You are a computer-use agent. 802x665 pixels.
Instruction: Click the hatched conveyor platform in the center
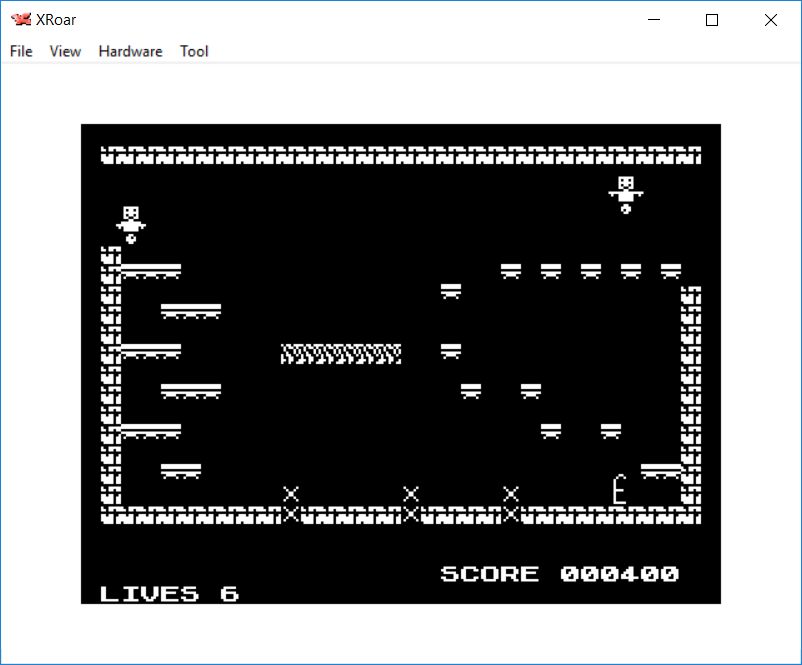pyautogui.click(x=341, y=353)
